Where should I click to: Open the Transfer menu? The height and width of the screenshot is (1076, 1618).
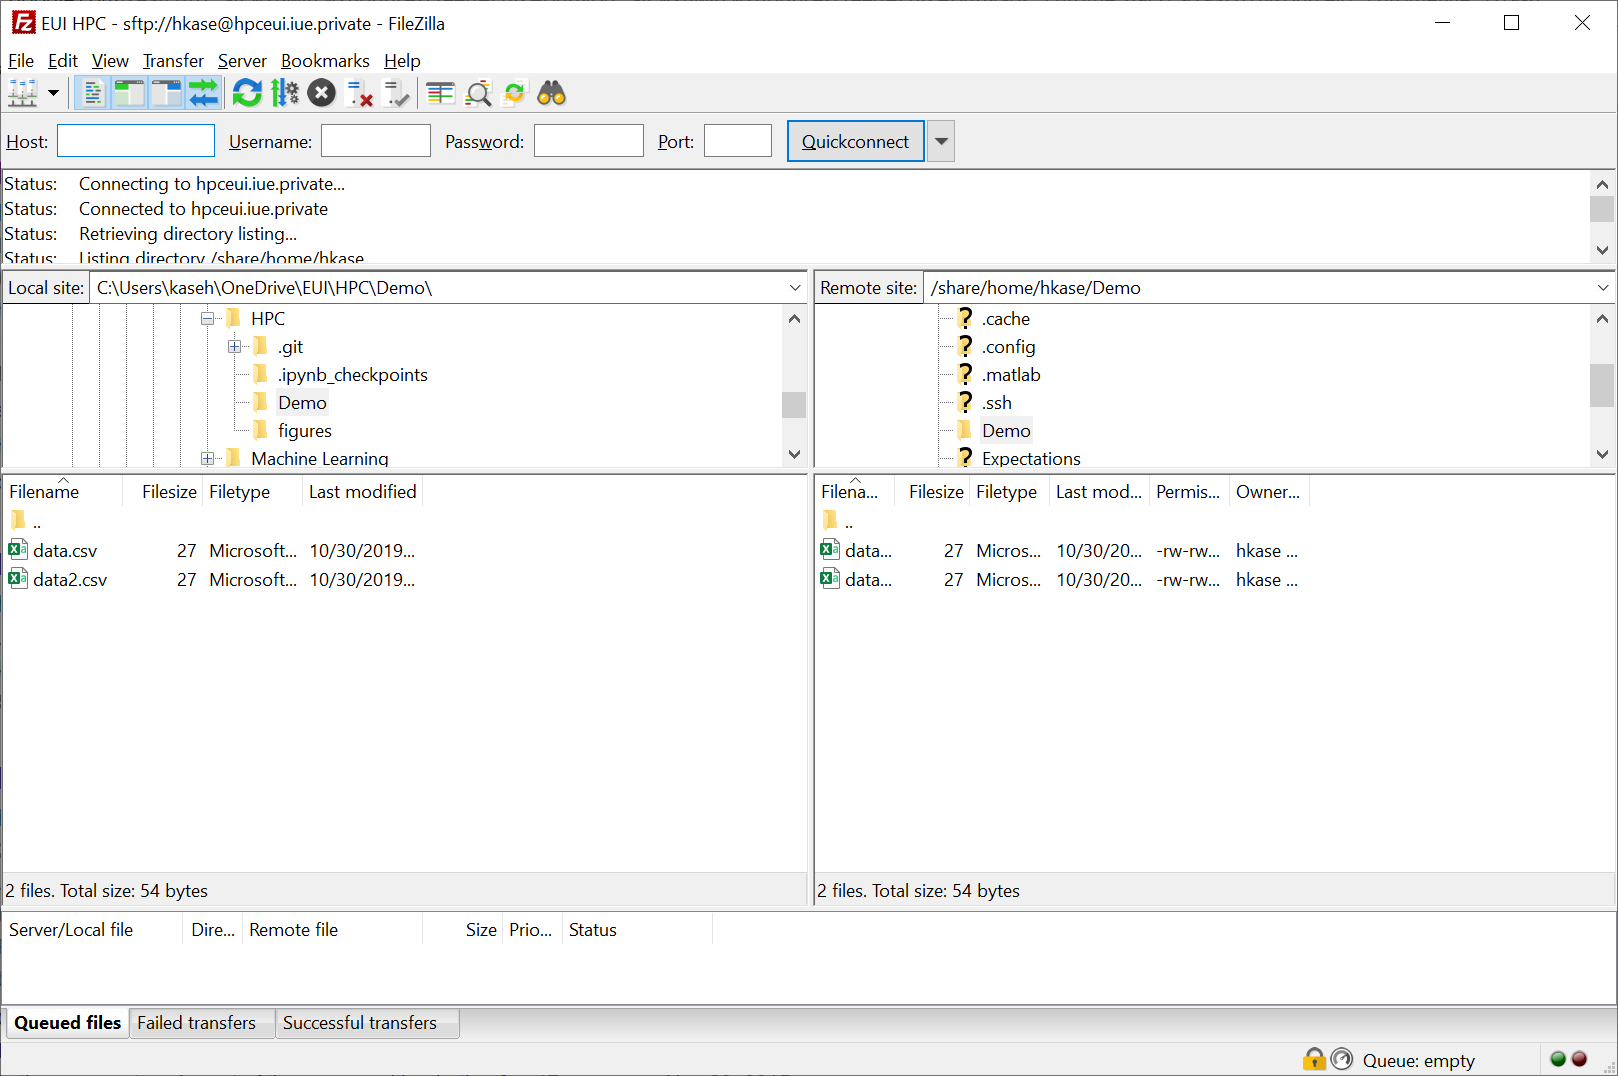coord(173,61)
